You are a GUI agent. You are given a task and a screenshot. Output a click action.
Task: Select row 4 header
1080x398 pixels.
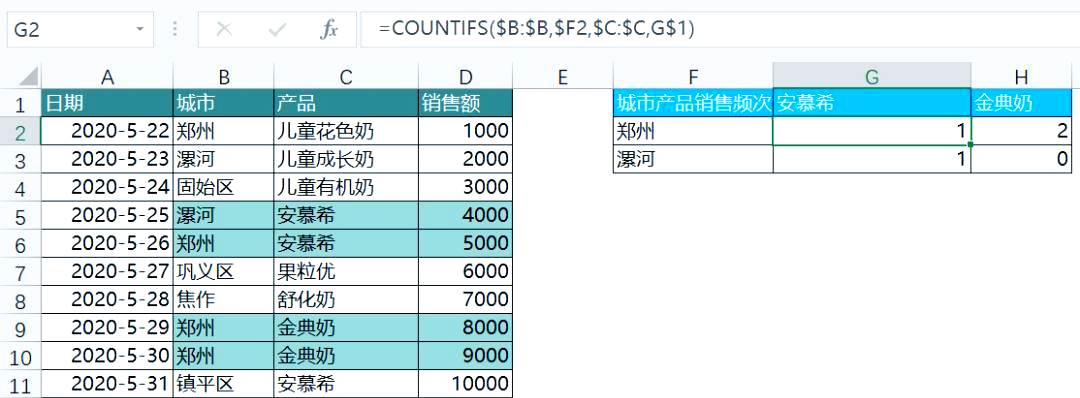[20, 187]
